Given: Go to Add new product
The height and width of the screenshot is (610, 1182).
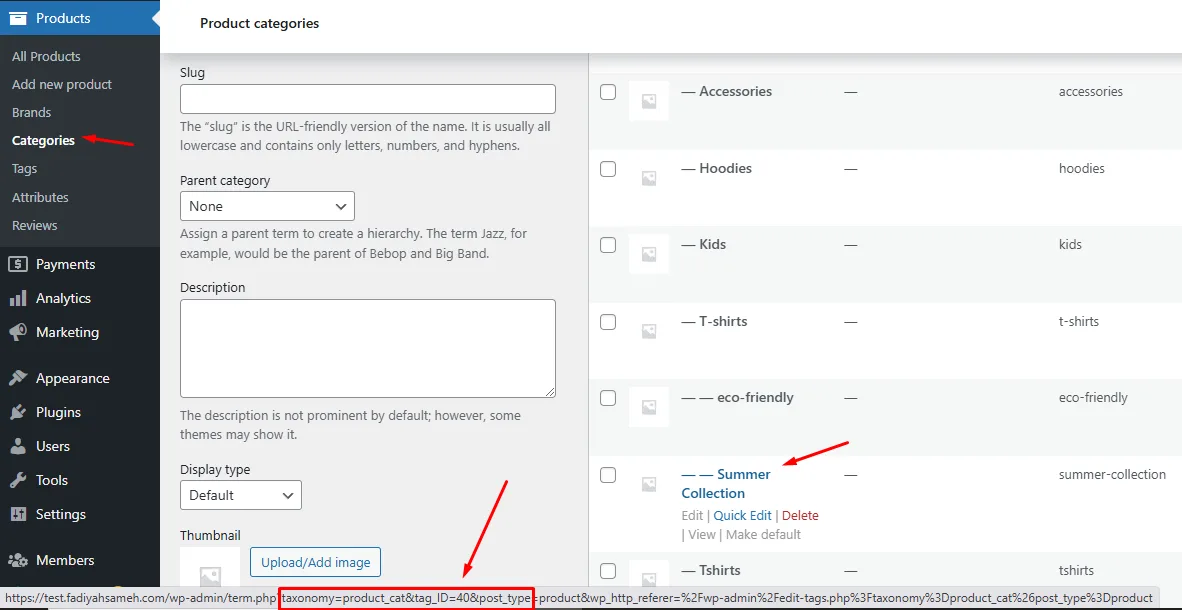Looking at the screenshot, I should (62, 84).
